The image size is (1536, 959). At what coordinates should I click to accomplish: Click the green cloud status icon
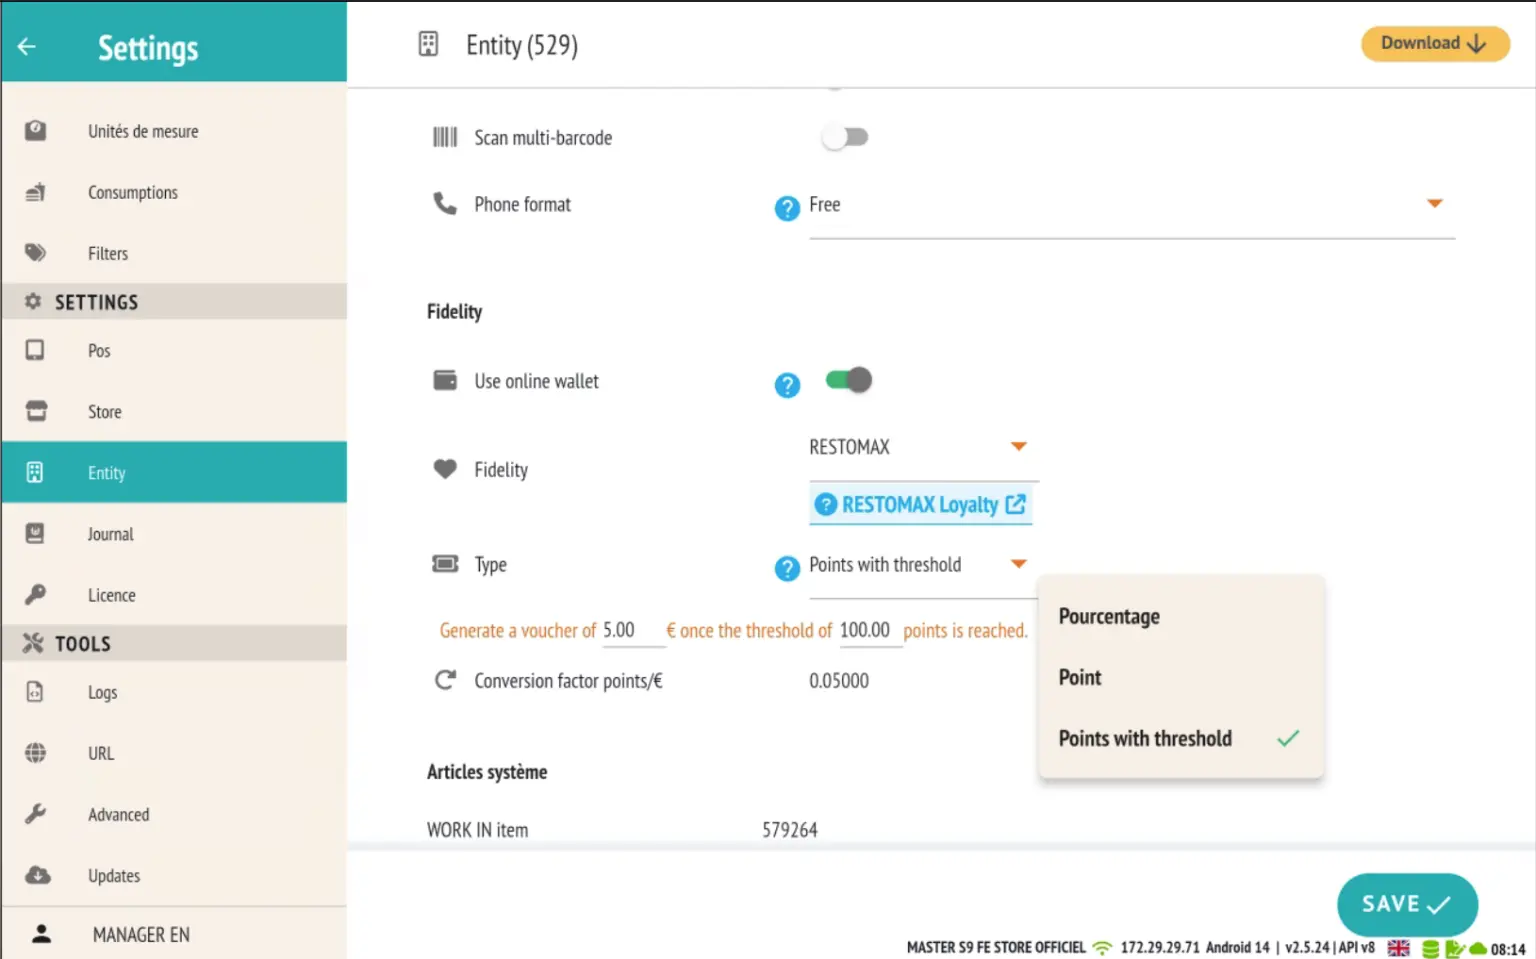tap(1478, 948)
